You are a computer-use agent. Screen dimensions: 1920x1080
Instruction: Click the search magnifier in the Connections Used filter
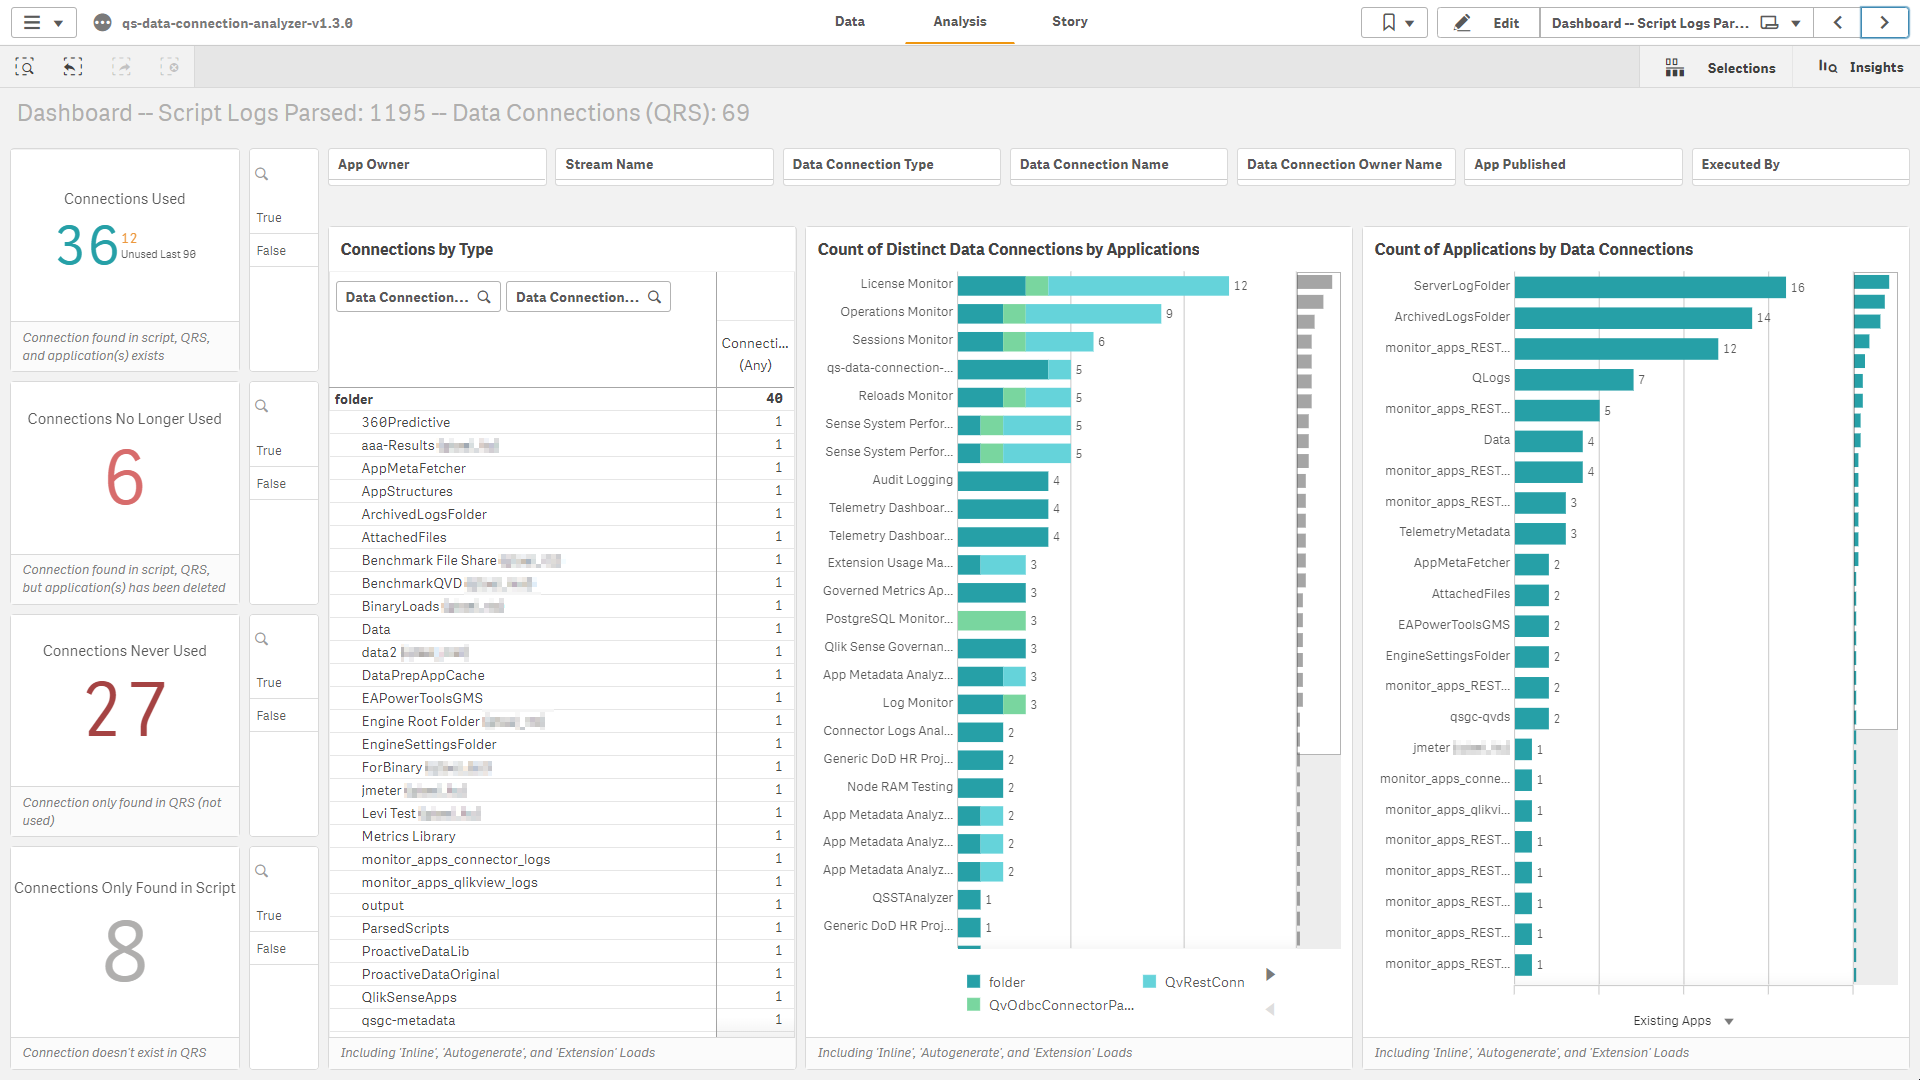[x=261, y=173]
